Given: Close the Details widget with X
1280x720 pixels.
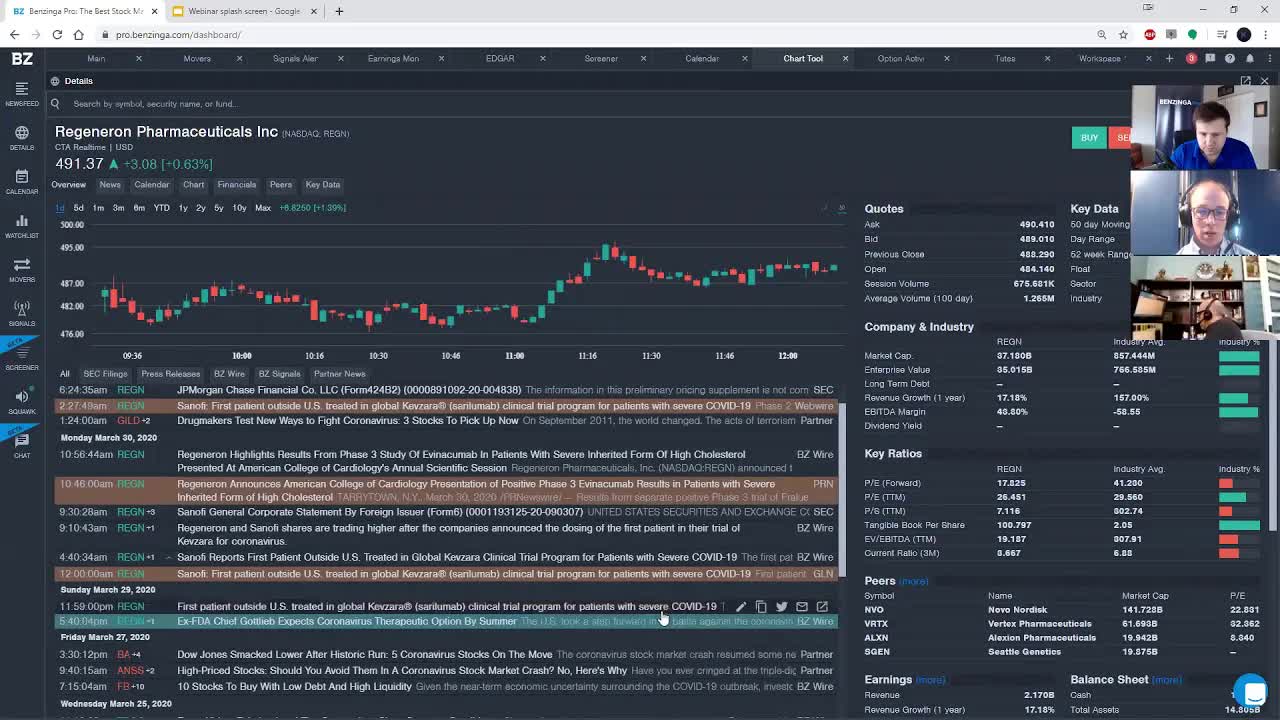Looking at the screenshot, I should [1264, 81].
